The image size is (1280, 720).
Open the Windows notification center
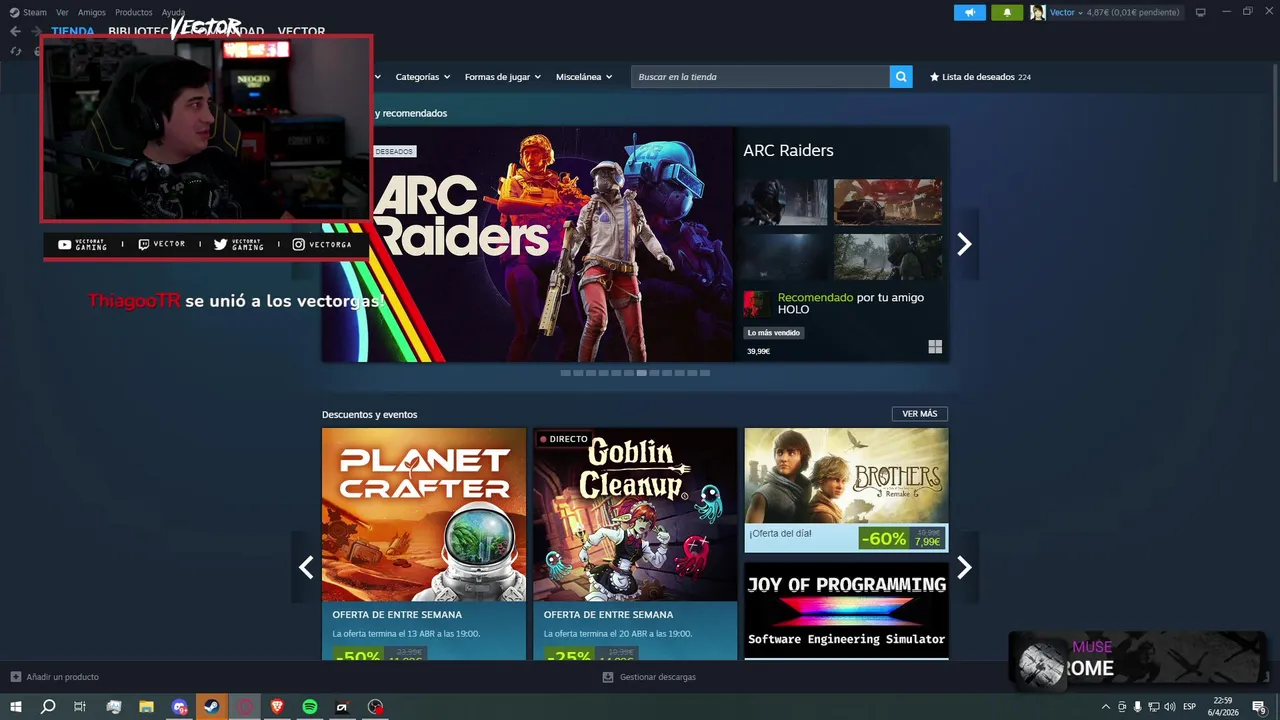point(1259,707)
